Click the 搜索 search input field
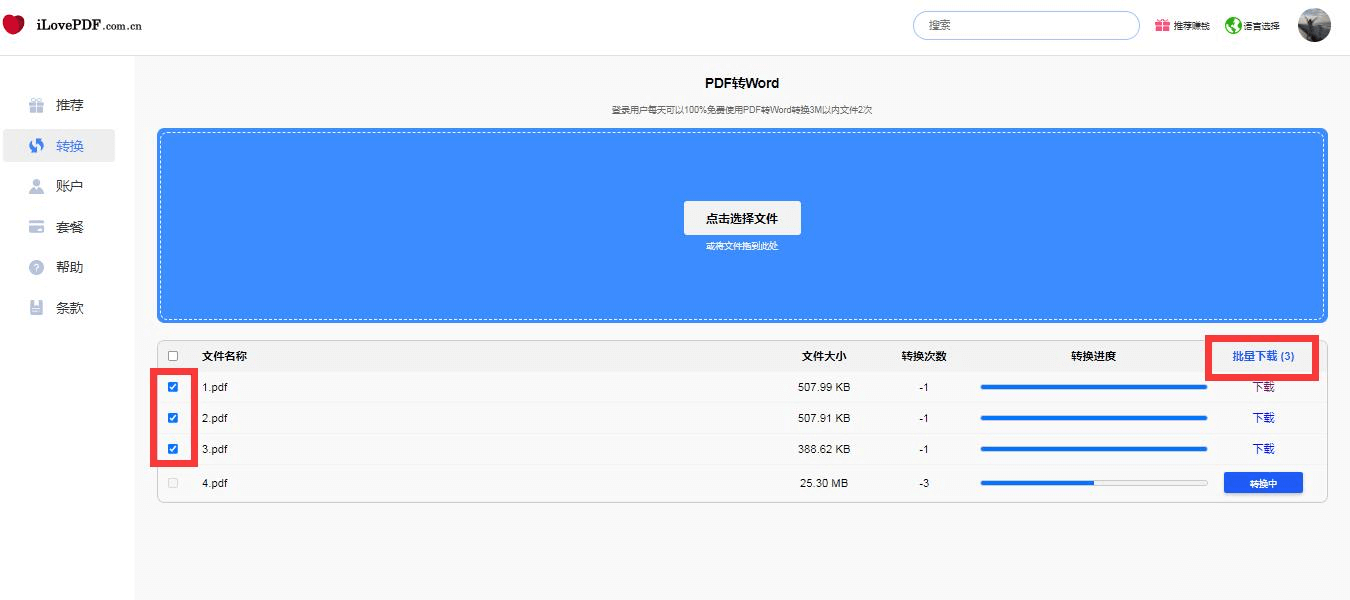This screenshot has width=1350, height=600. click(x=1025, y=25)
